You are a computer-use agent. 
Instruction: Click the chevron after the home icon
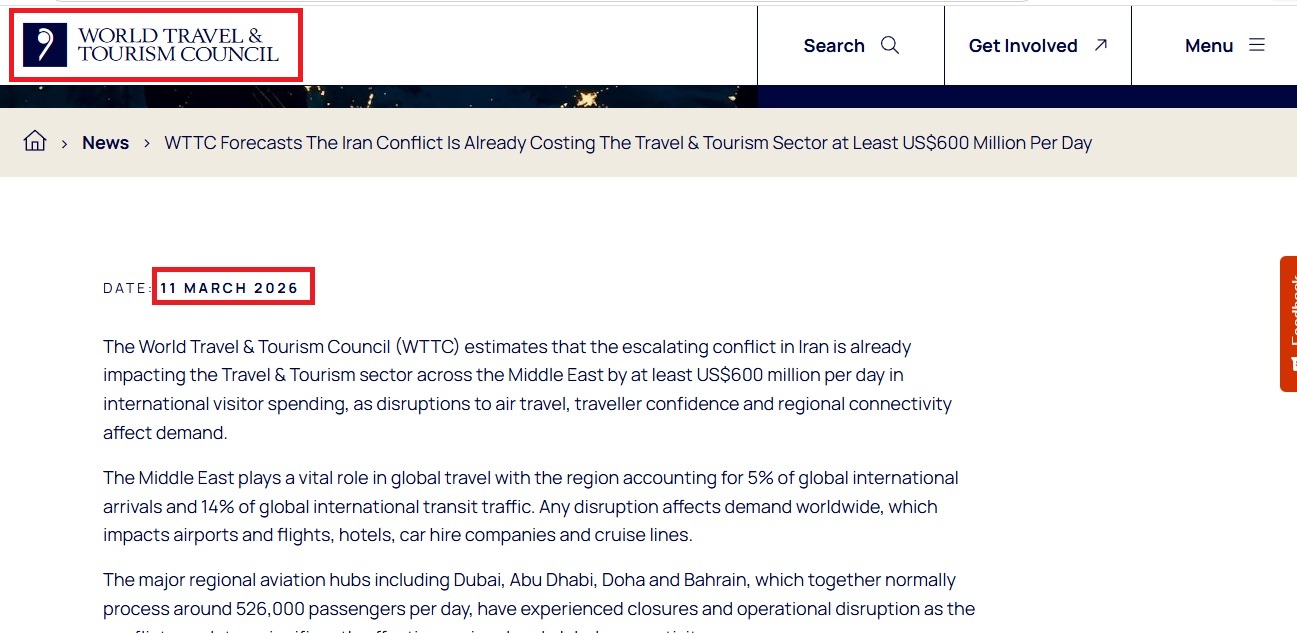[x=64, y=143]
